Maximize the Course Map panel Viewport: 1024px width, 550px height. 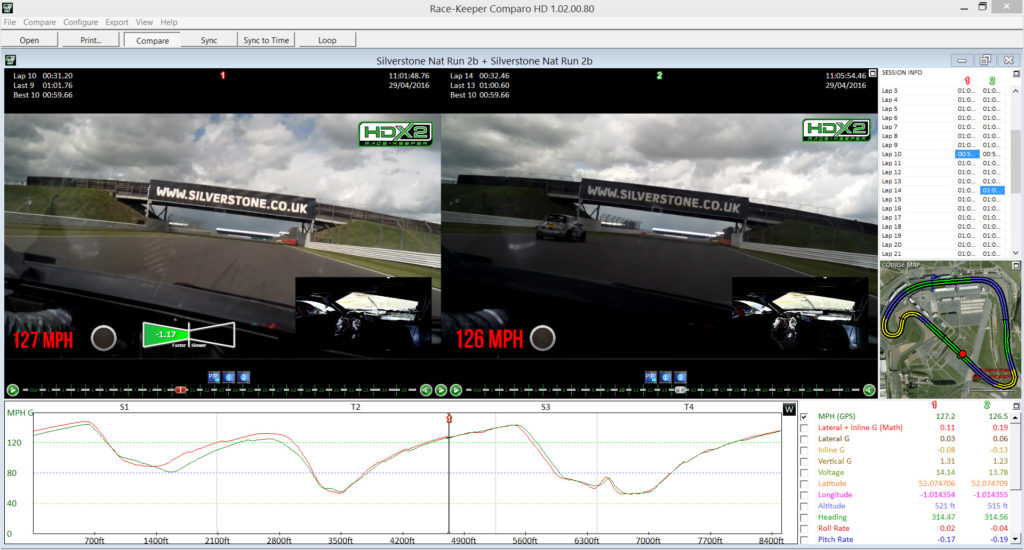point(1016,265)
